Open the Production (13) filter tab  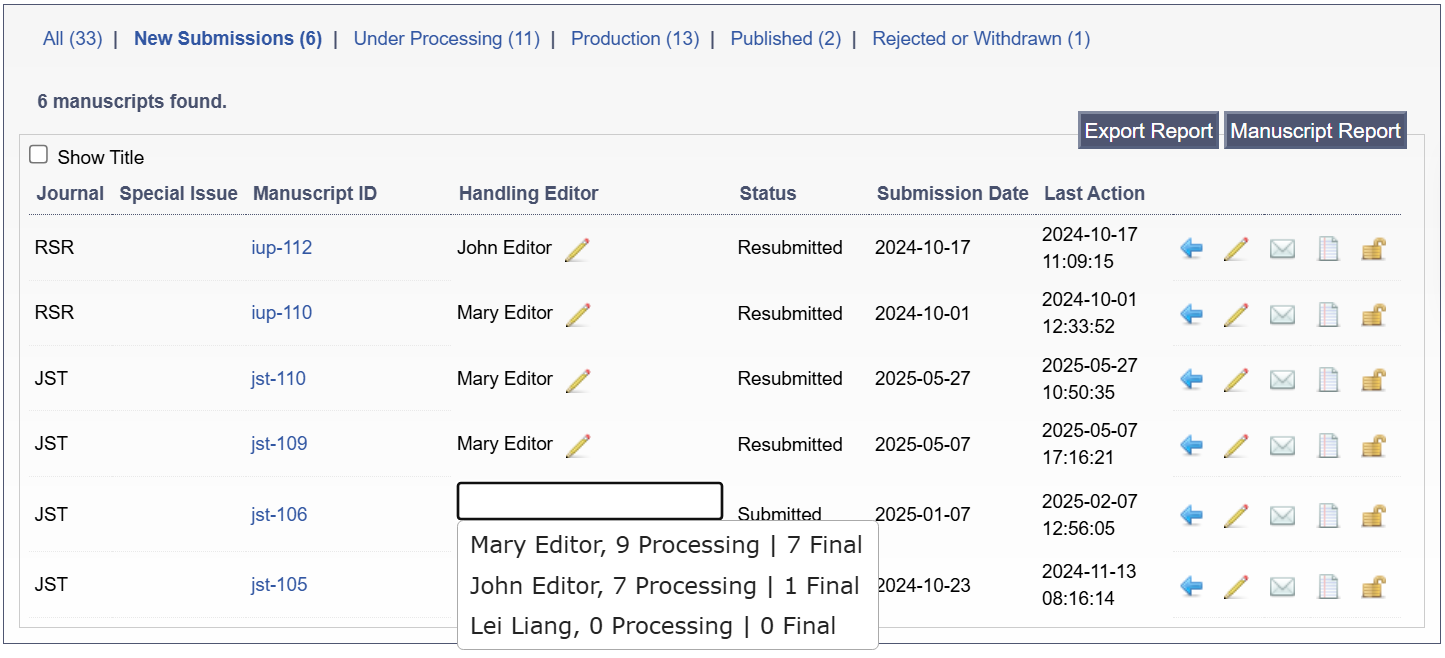click(634, 39)
